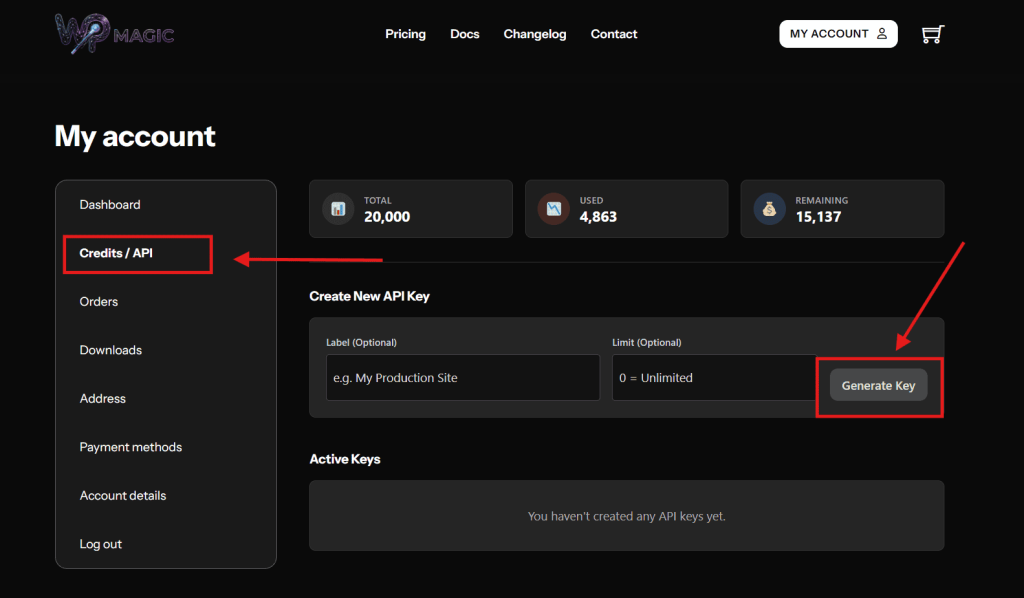The image size is (1024, 598).
Task: Open the Pricing page
Action: click(x=405, y=34)
